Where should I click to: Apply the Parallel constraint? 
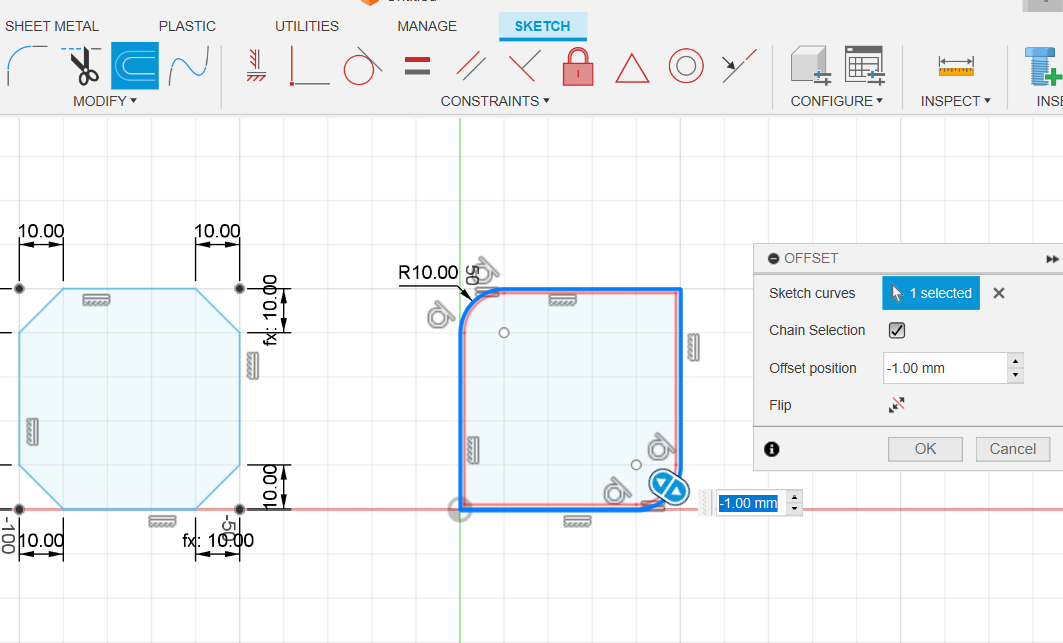pos(471,66)
